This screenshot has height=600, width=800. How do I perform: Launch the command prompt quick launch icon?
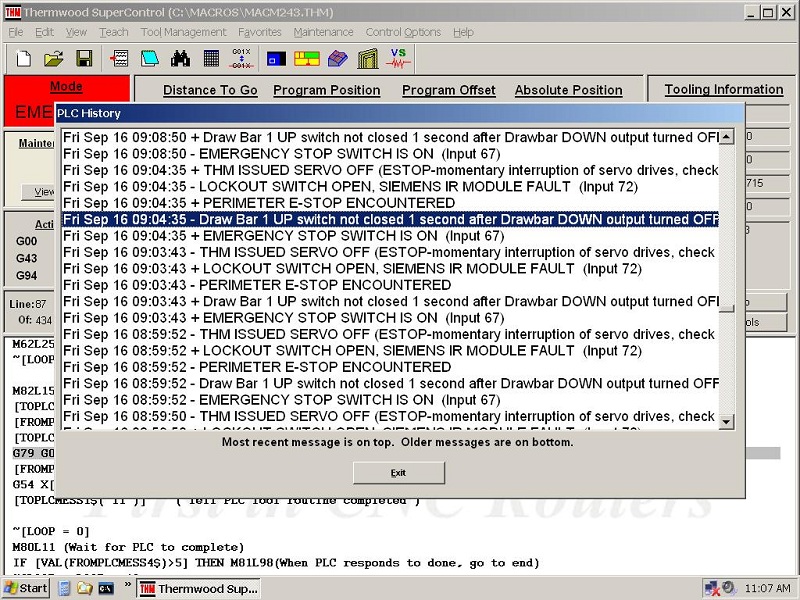click(106, 588)
